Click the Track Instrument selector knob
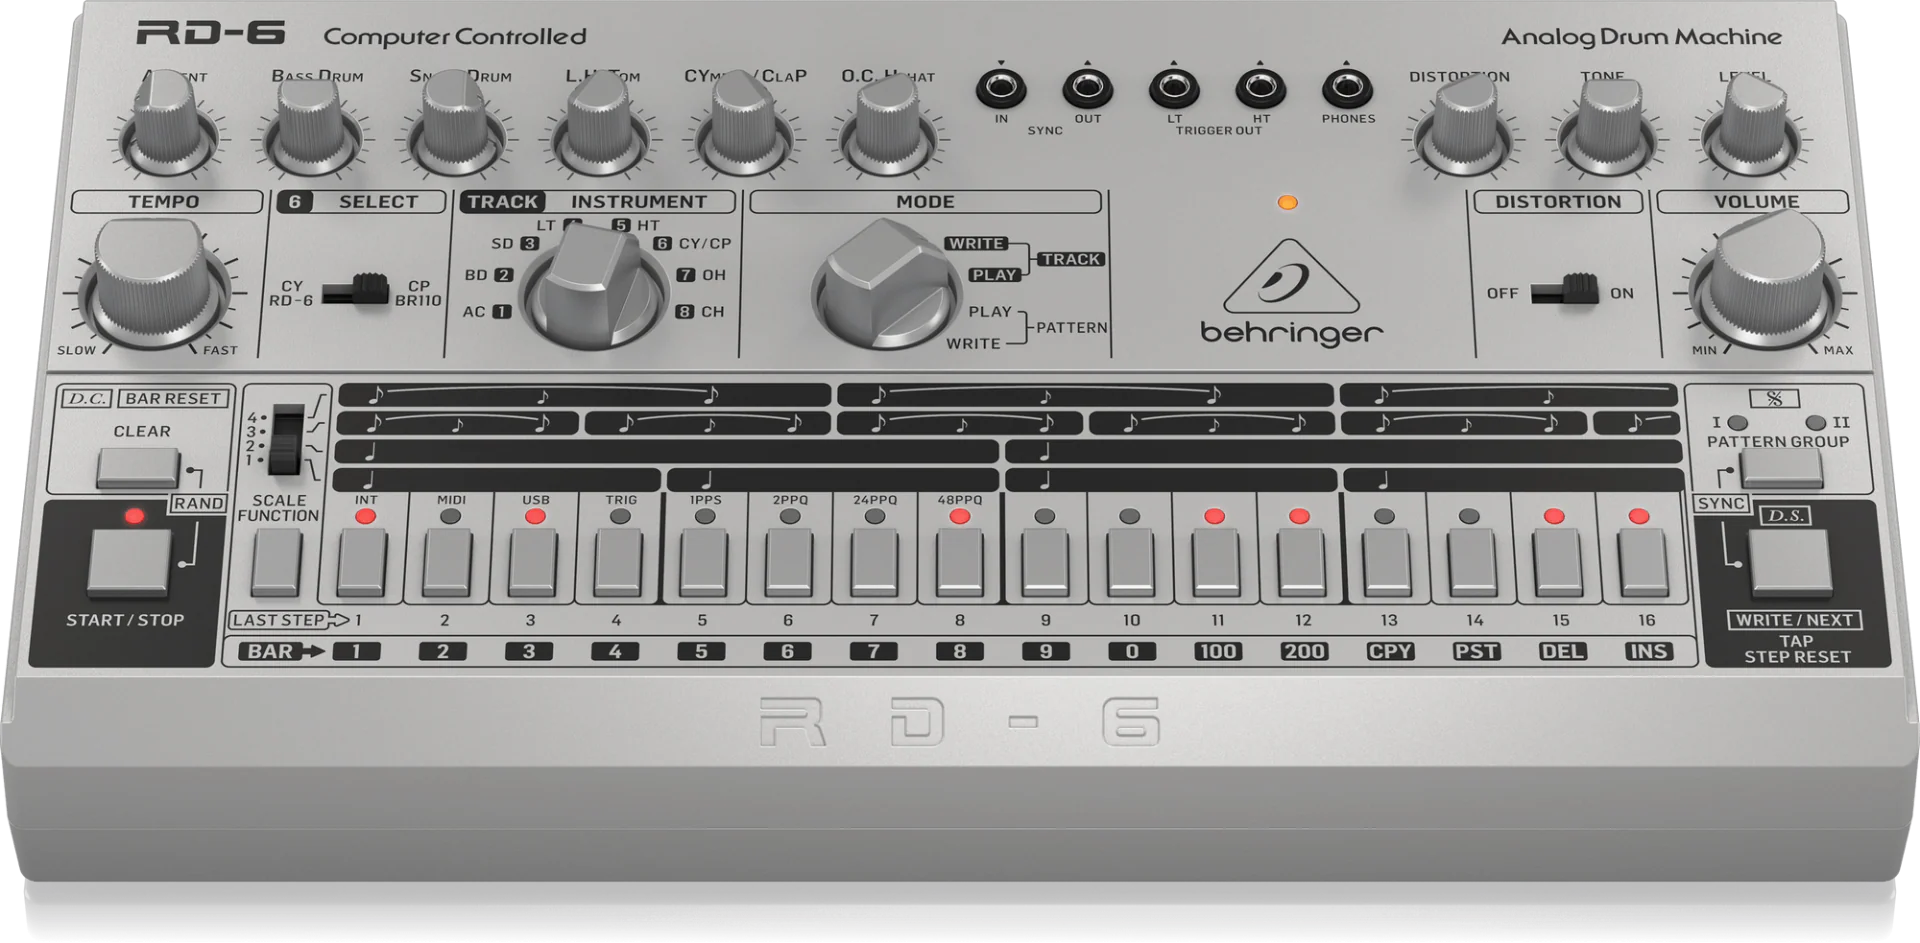 (594, 288)
